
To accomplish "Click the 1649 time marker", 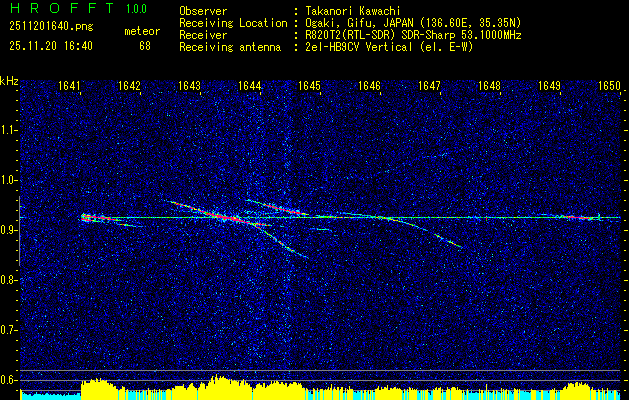I will (x=550, y=85).
